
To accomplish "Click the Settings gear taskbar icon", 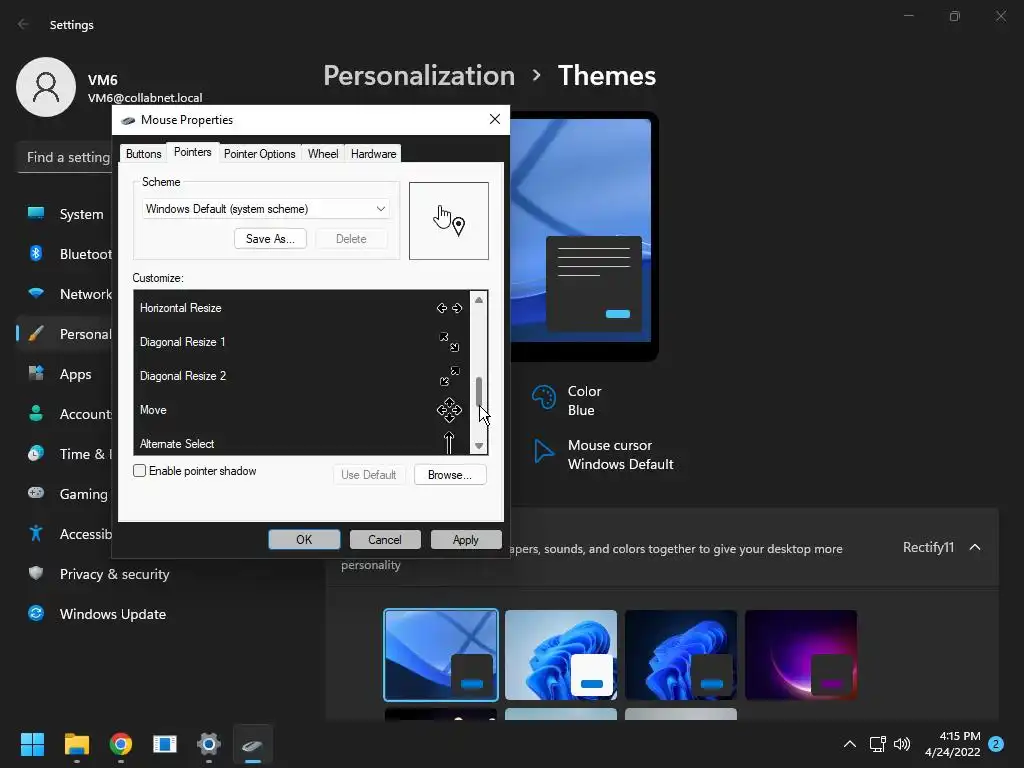I will click(209, 744).
